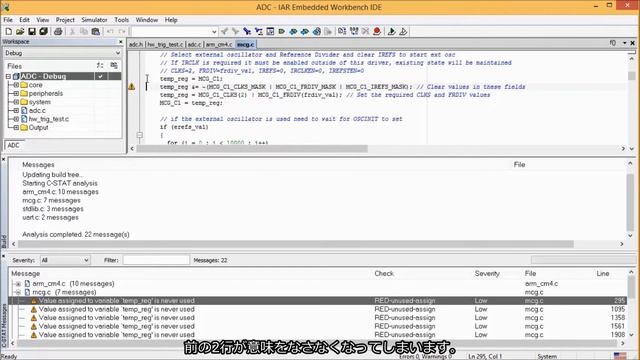Close the Workspace panel
The width and height of the screenshot is (640, 360).
tap(120, 42)
